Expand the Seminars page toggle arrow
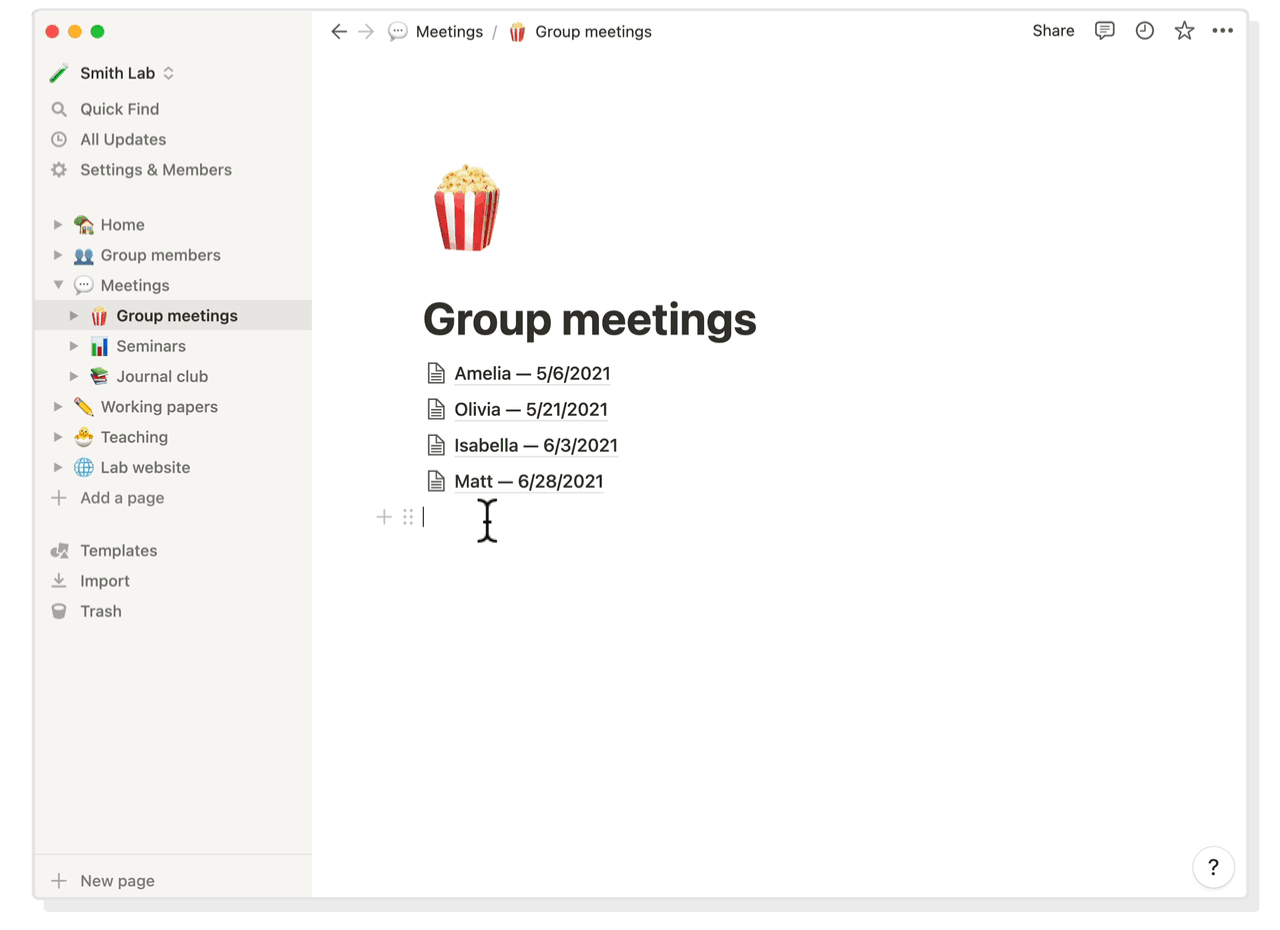 [x=74, y=346]
